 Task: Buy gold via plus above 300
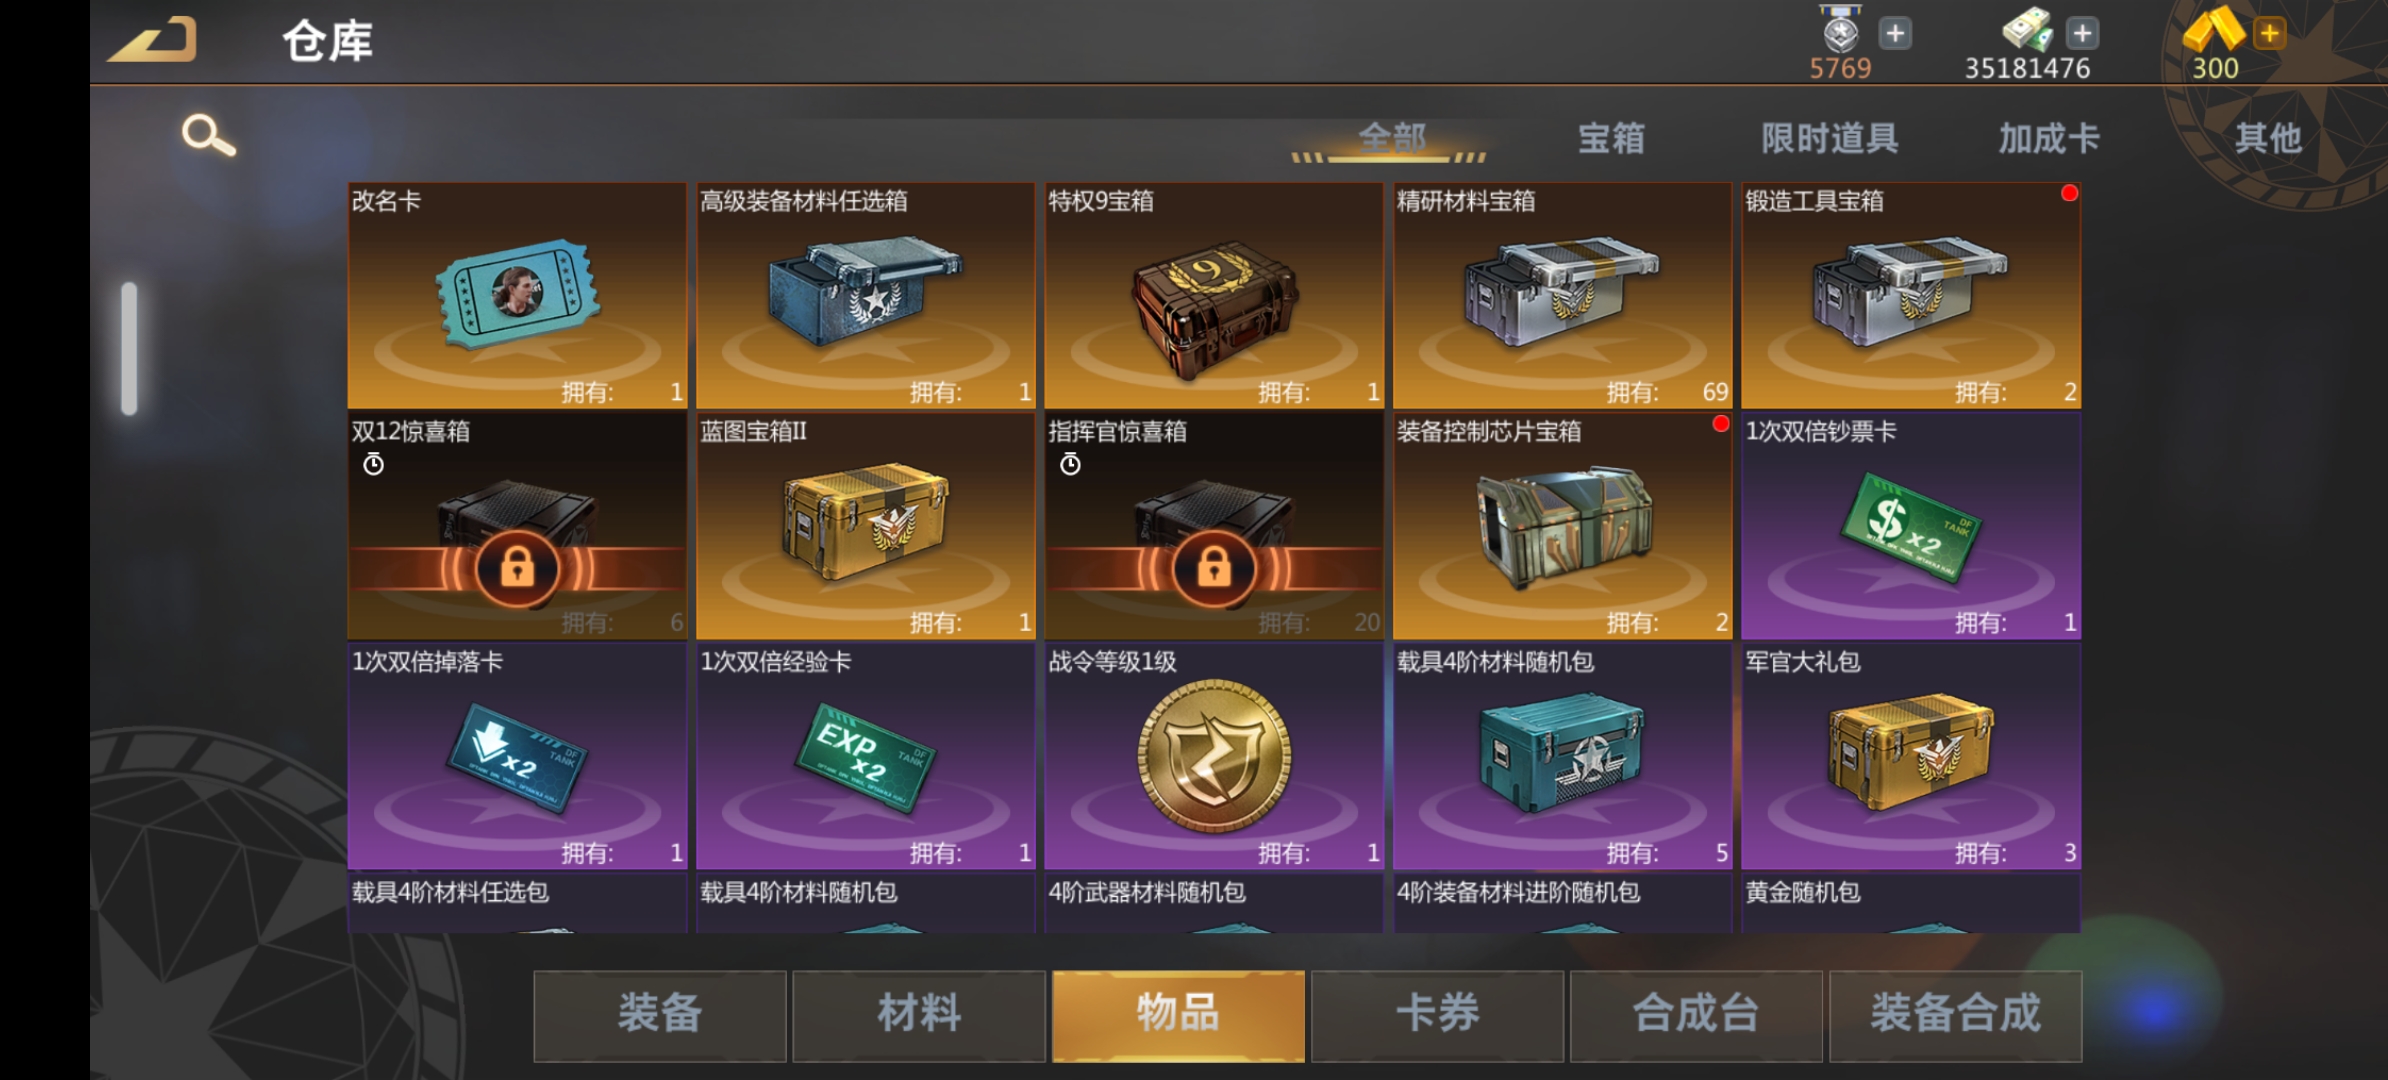[2270, 33]
